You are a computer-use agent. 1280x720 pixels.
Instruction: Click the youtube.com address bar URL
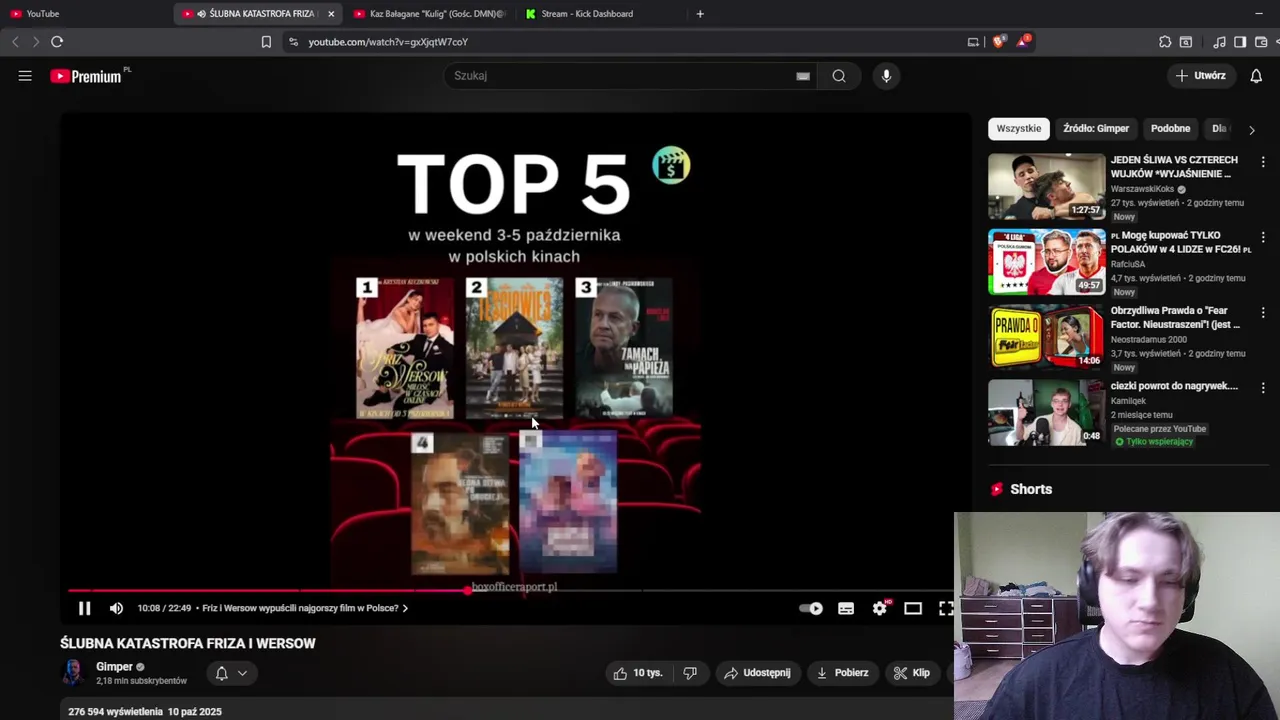[388, 42]
